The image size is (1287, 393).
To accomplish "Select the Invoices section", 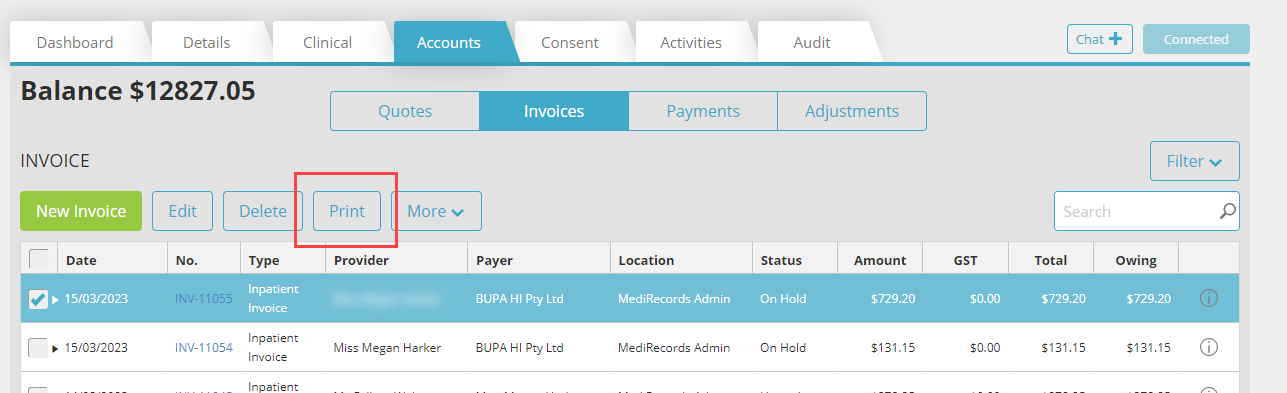I will click(x=554, y=111).
